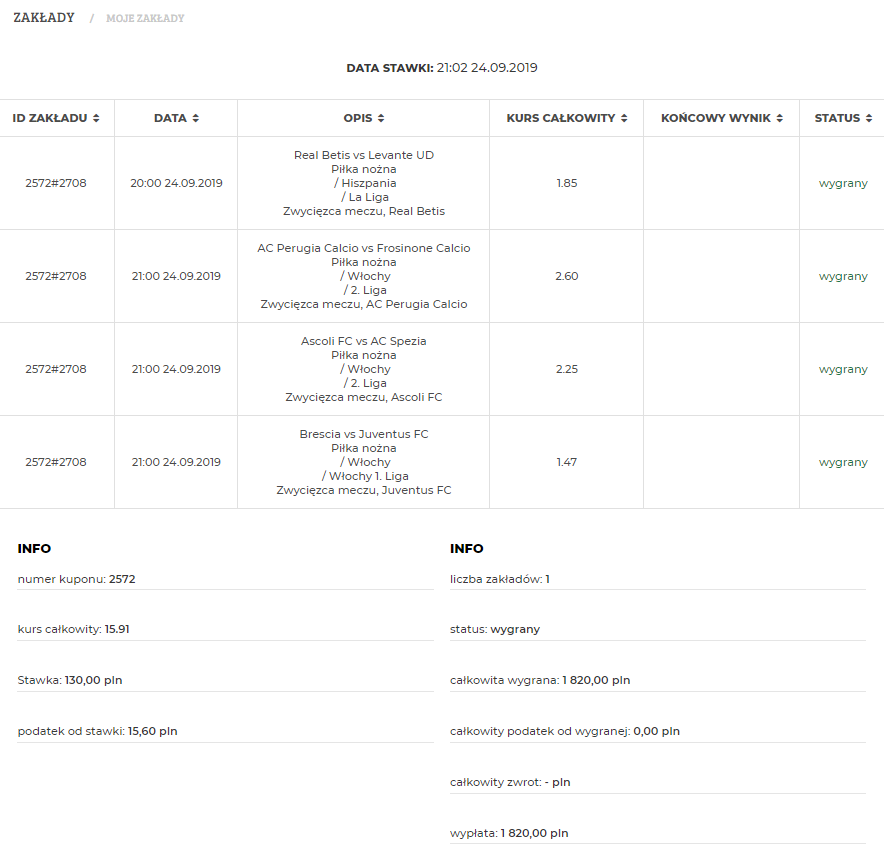884x850 pixels.
Task: Click the first row bet ID 2572#2708
Action: [x=56, y=183]
